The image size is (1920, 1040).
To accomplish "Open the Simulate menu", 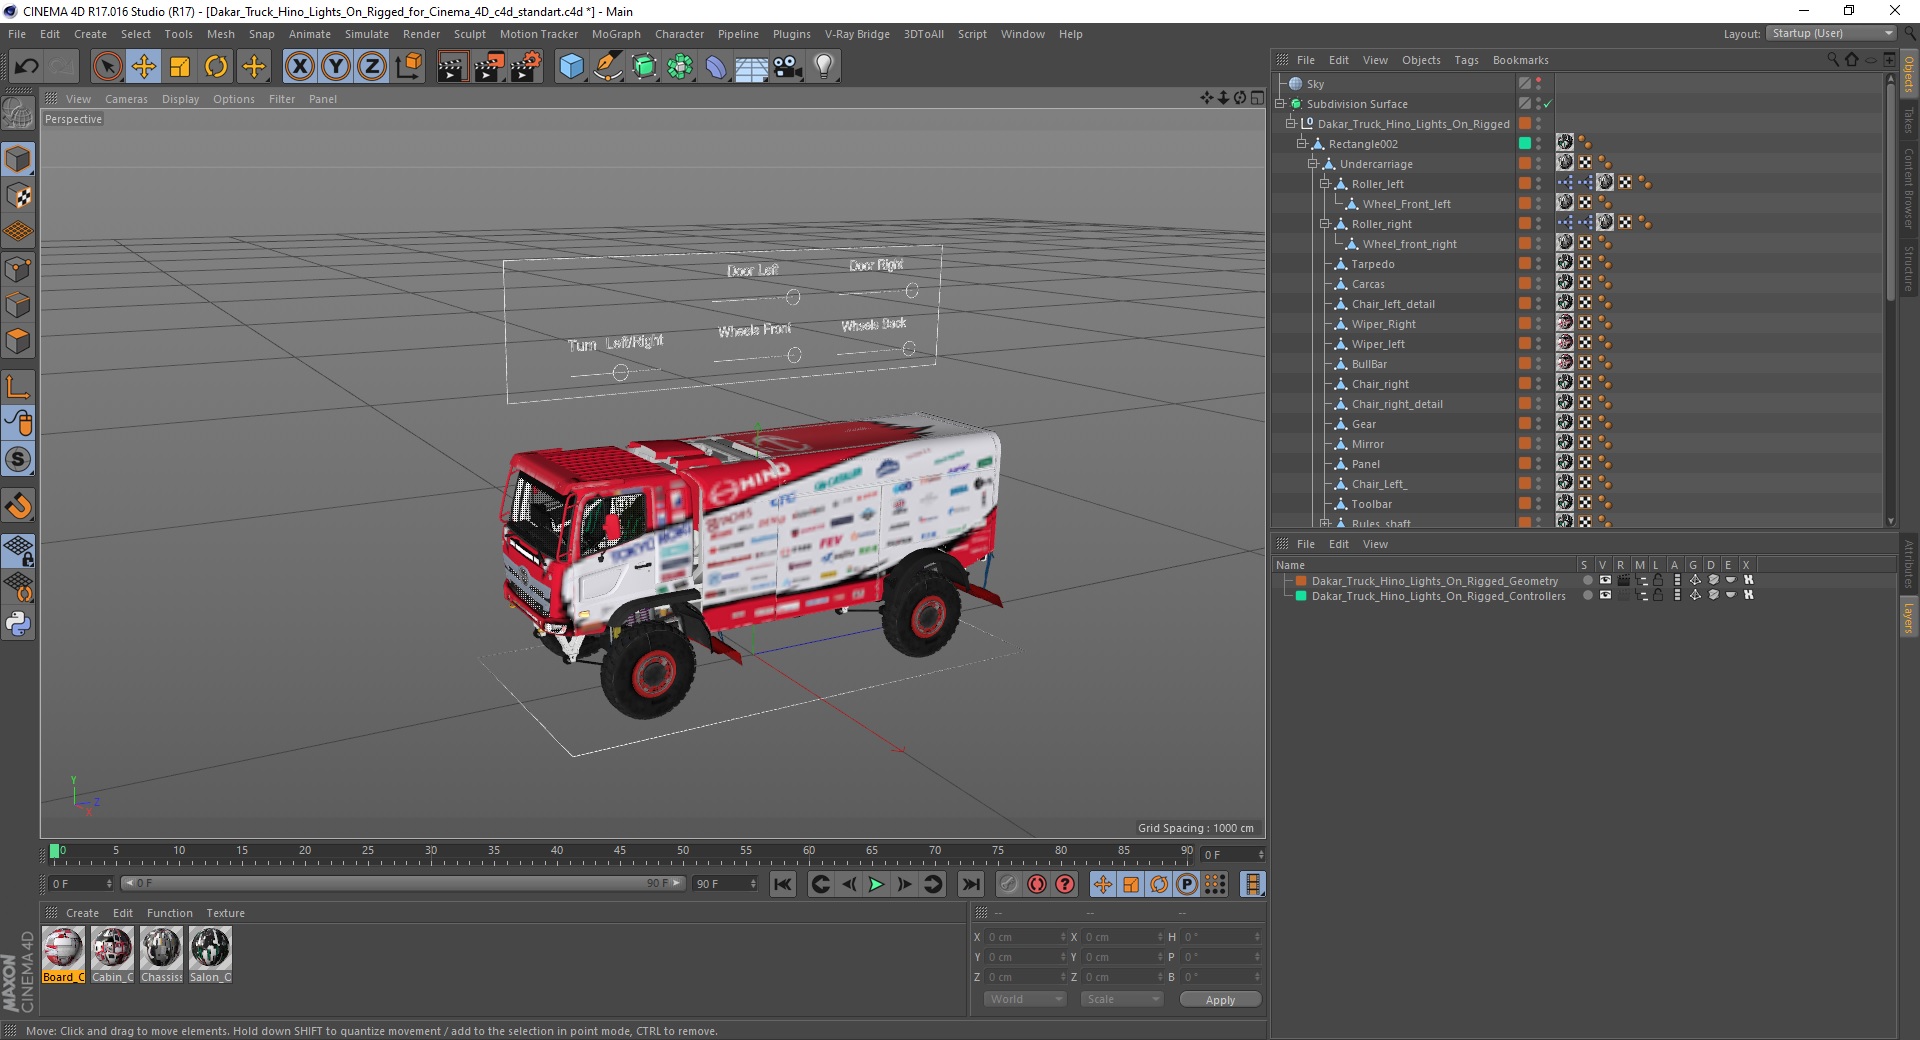I will pyautogui.click(x=367, y=34).
